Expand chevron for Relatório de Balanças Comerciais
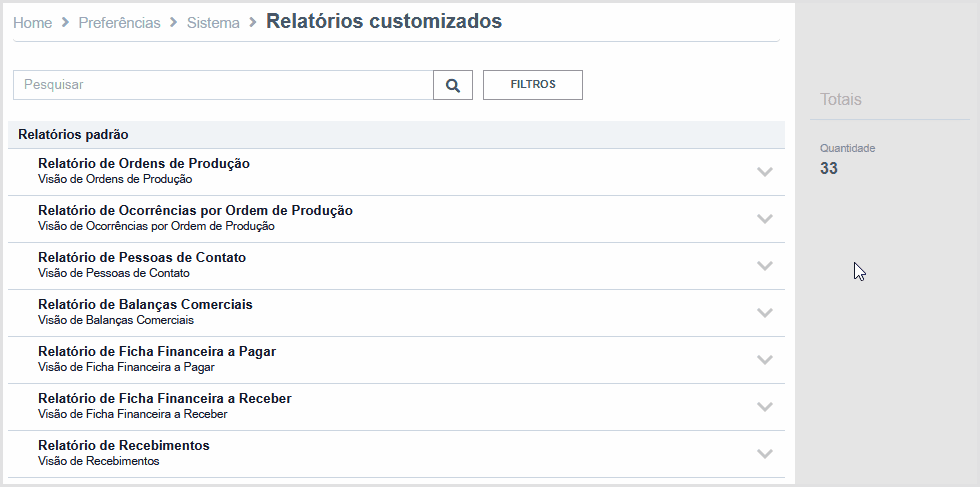Screen dimensions: 980x487 pos(764,312)
